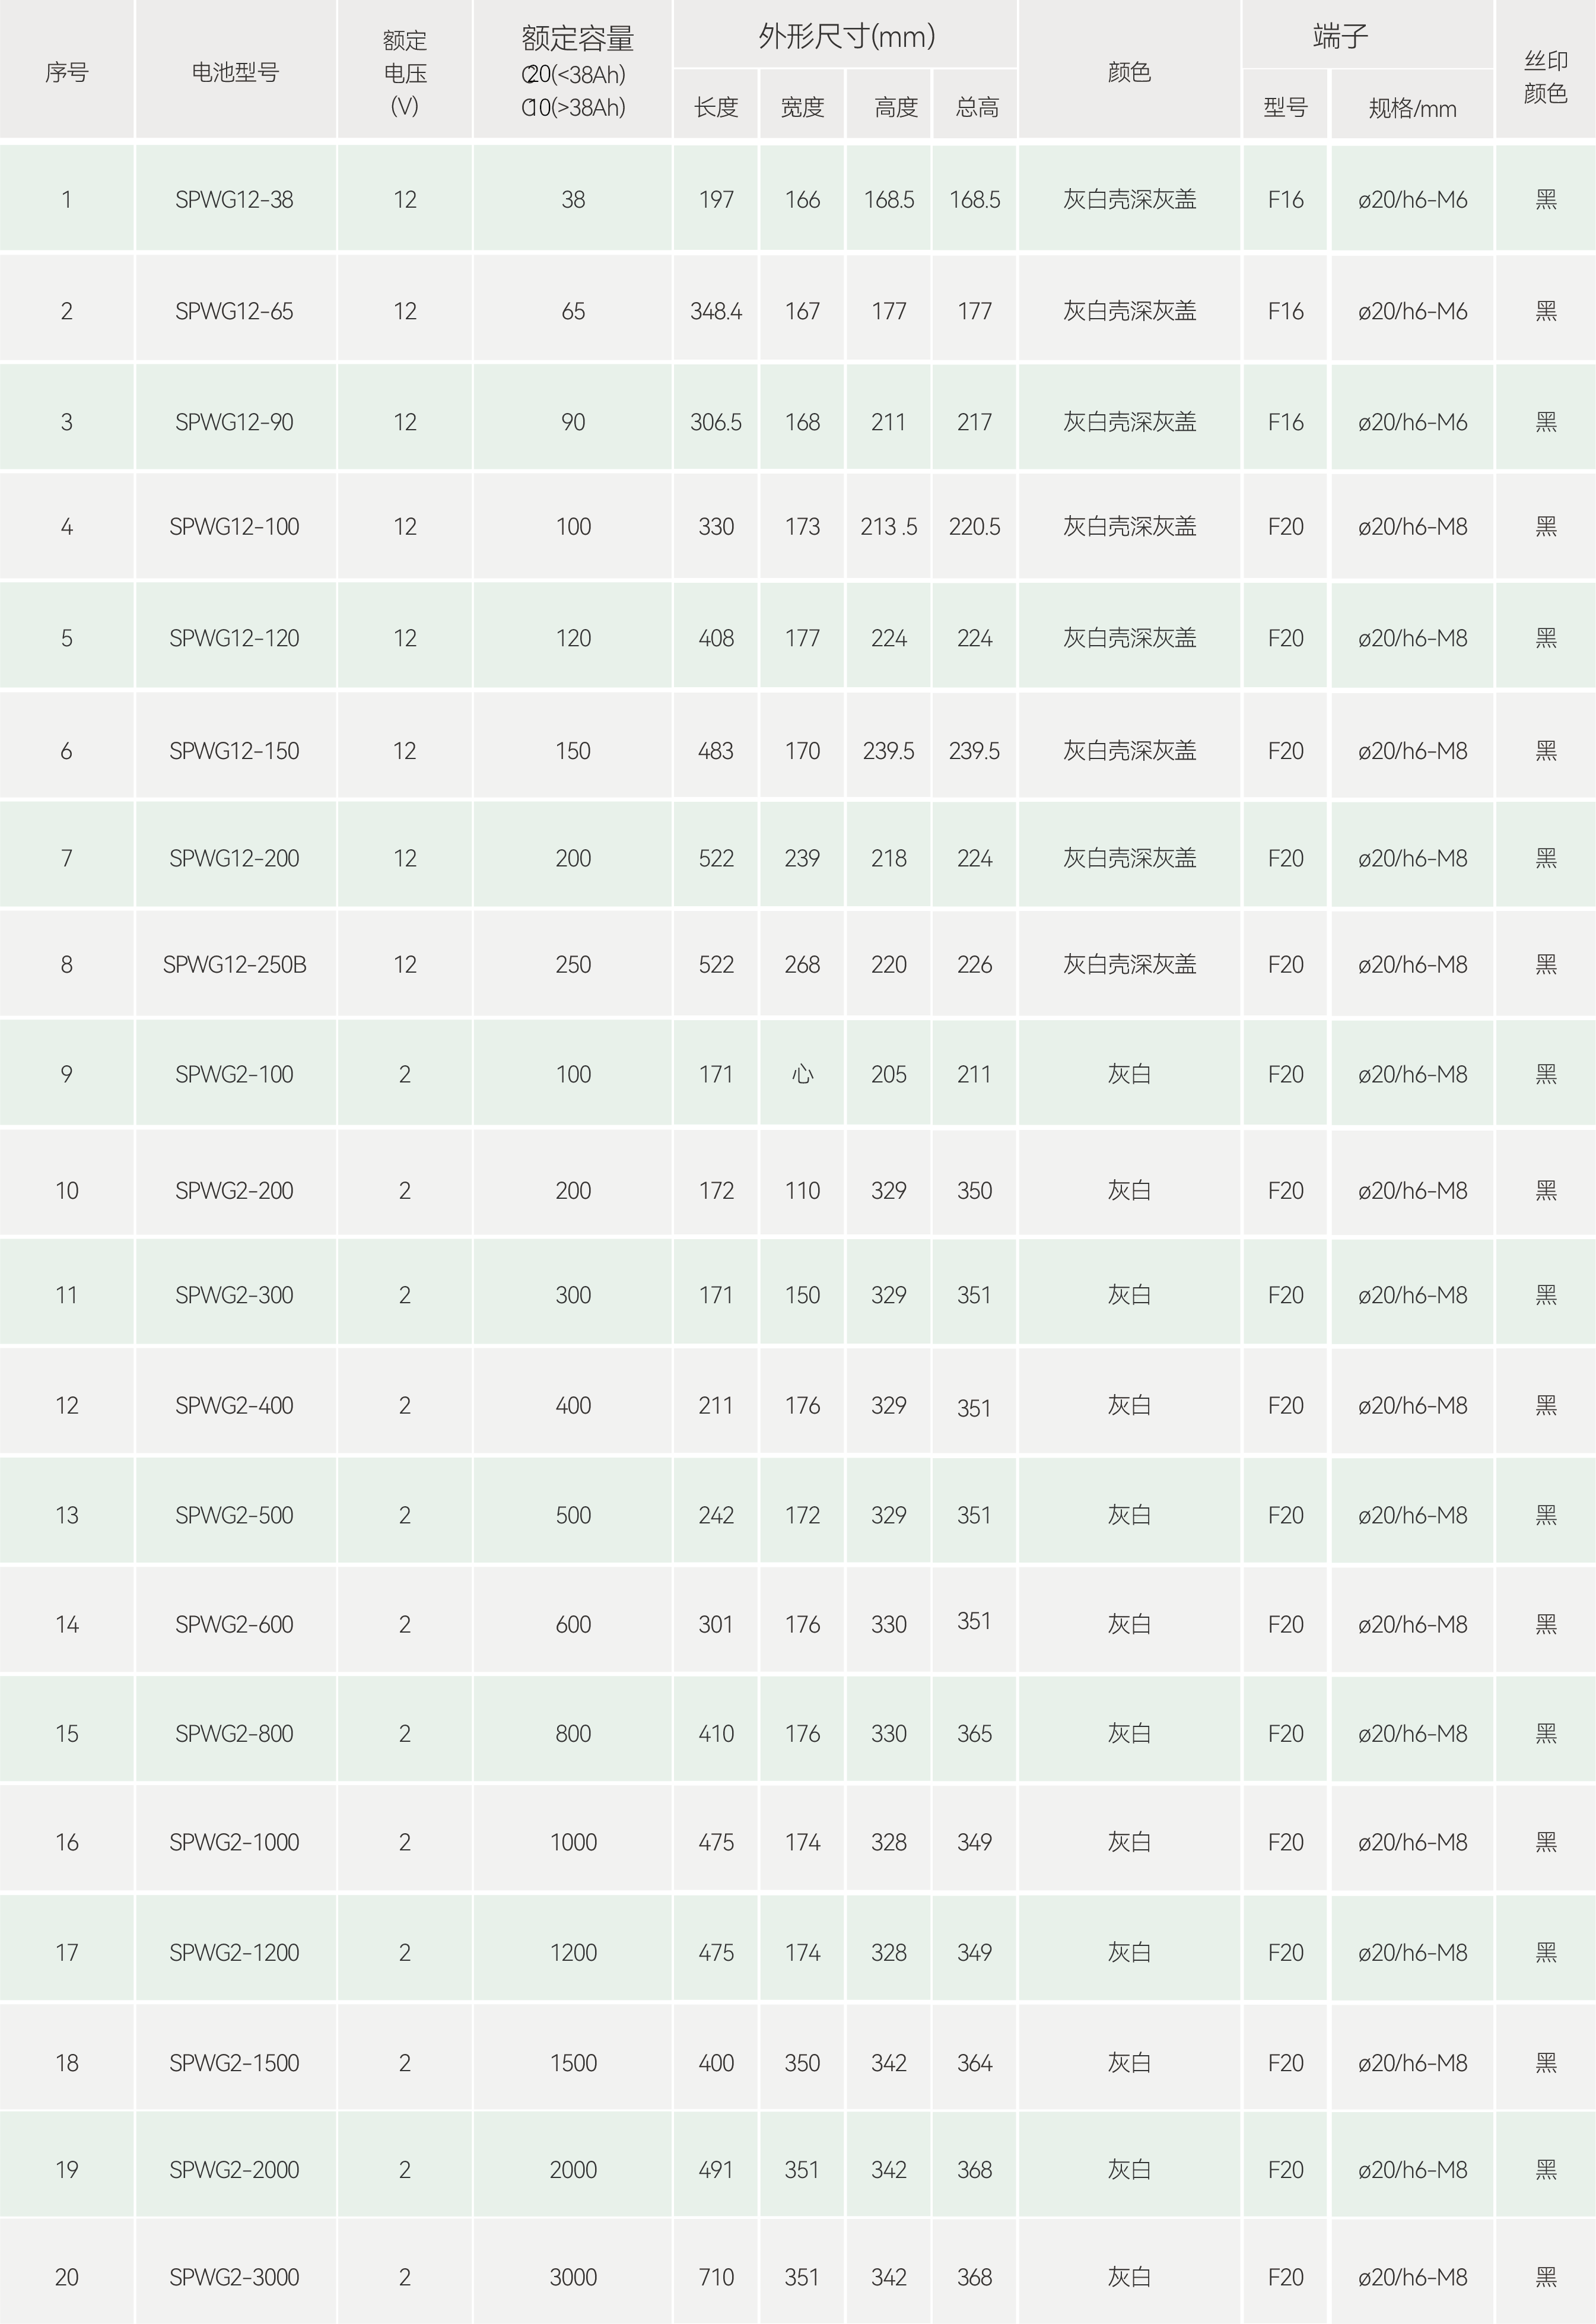Click the 710 length value
This screenshot has height=2324, width=1596.
point(716,2277)
